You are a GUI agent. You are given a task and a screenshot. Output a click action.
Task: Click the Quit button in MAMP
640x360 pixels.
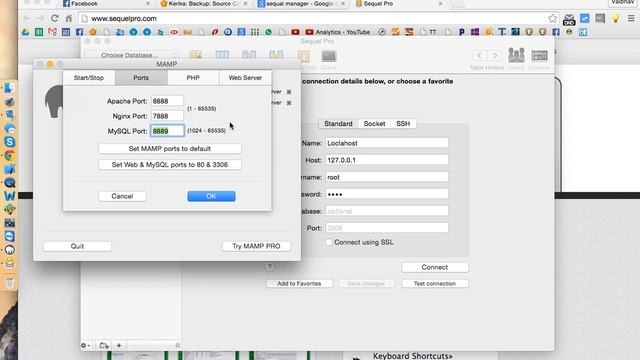77,246
